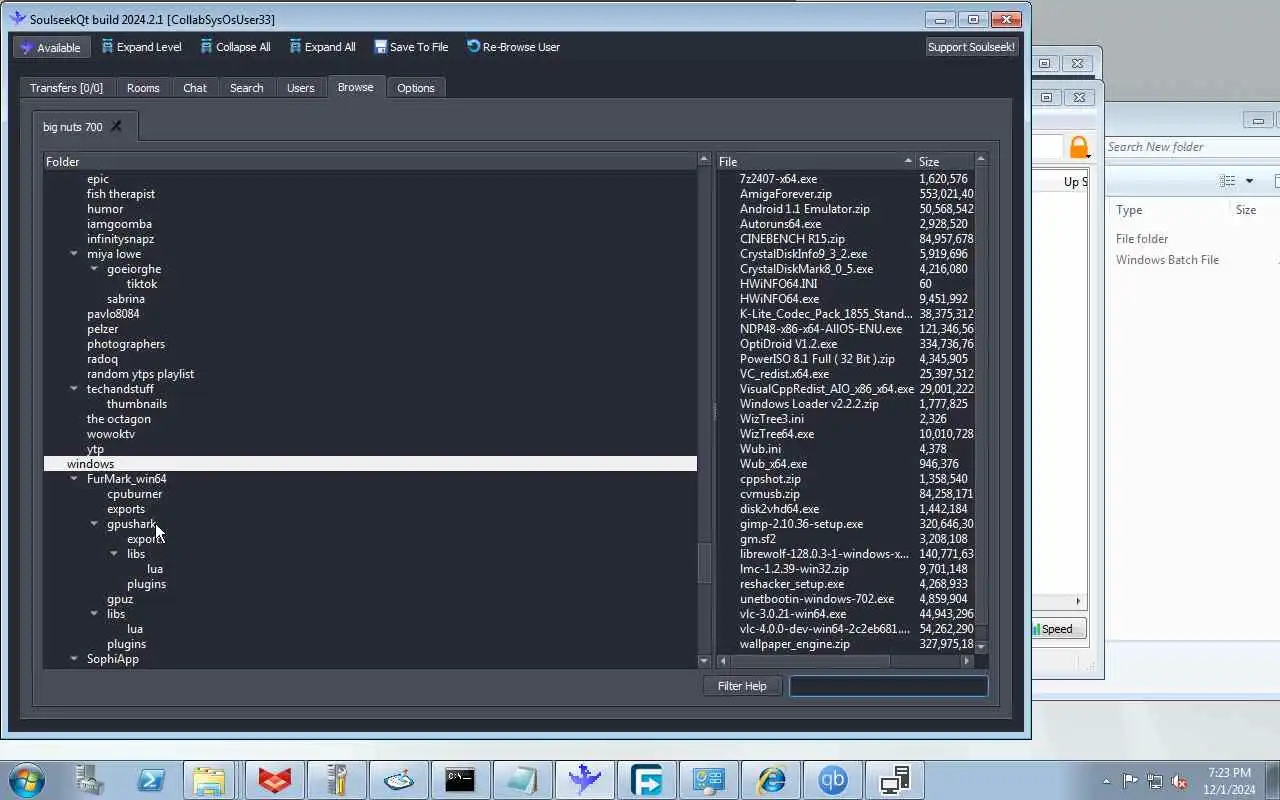The image size is (1280, 800).
Task: Switch to the Chat tab
Action: [x=195, y=88]
